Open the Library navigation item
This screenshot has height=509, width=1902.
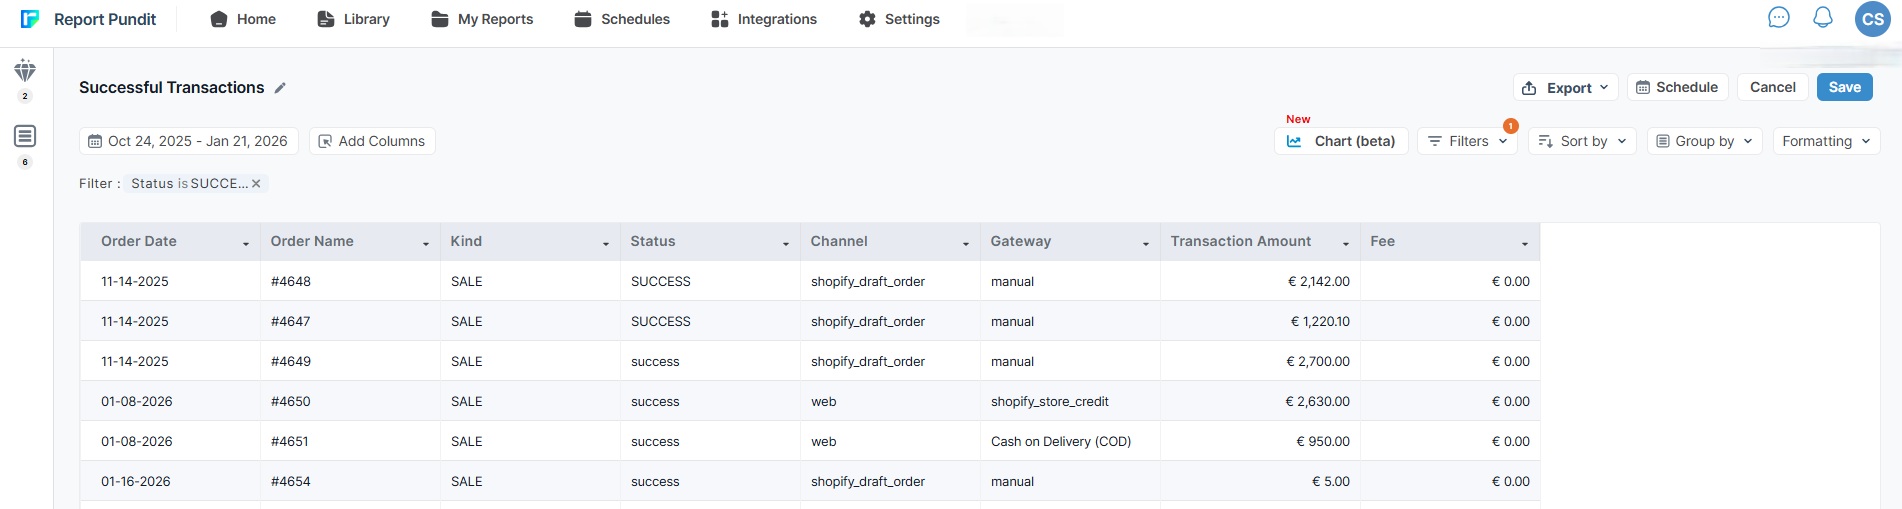point(353,19)
